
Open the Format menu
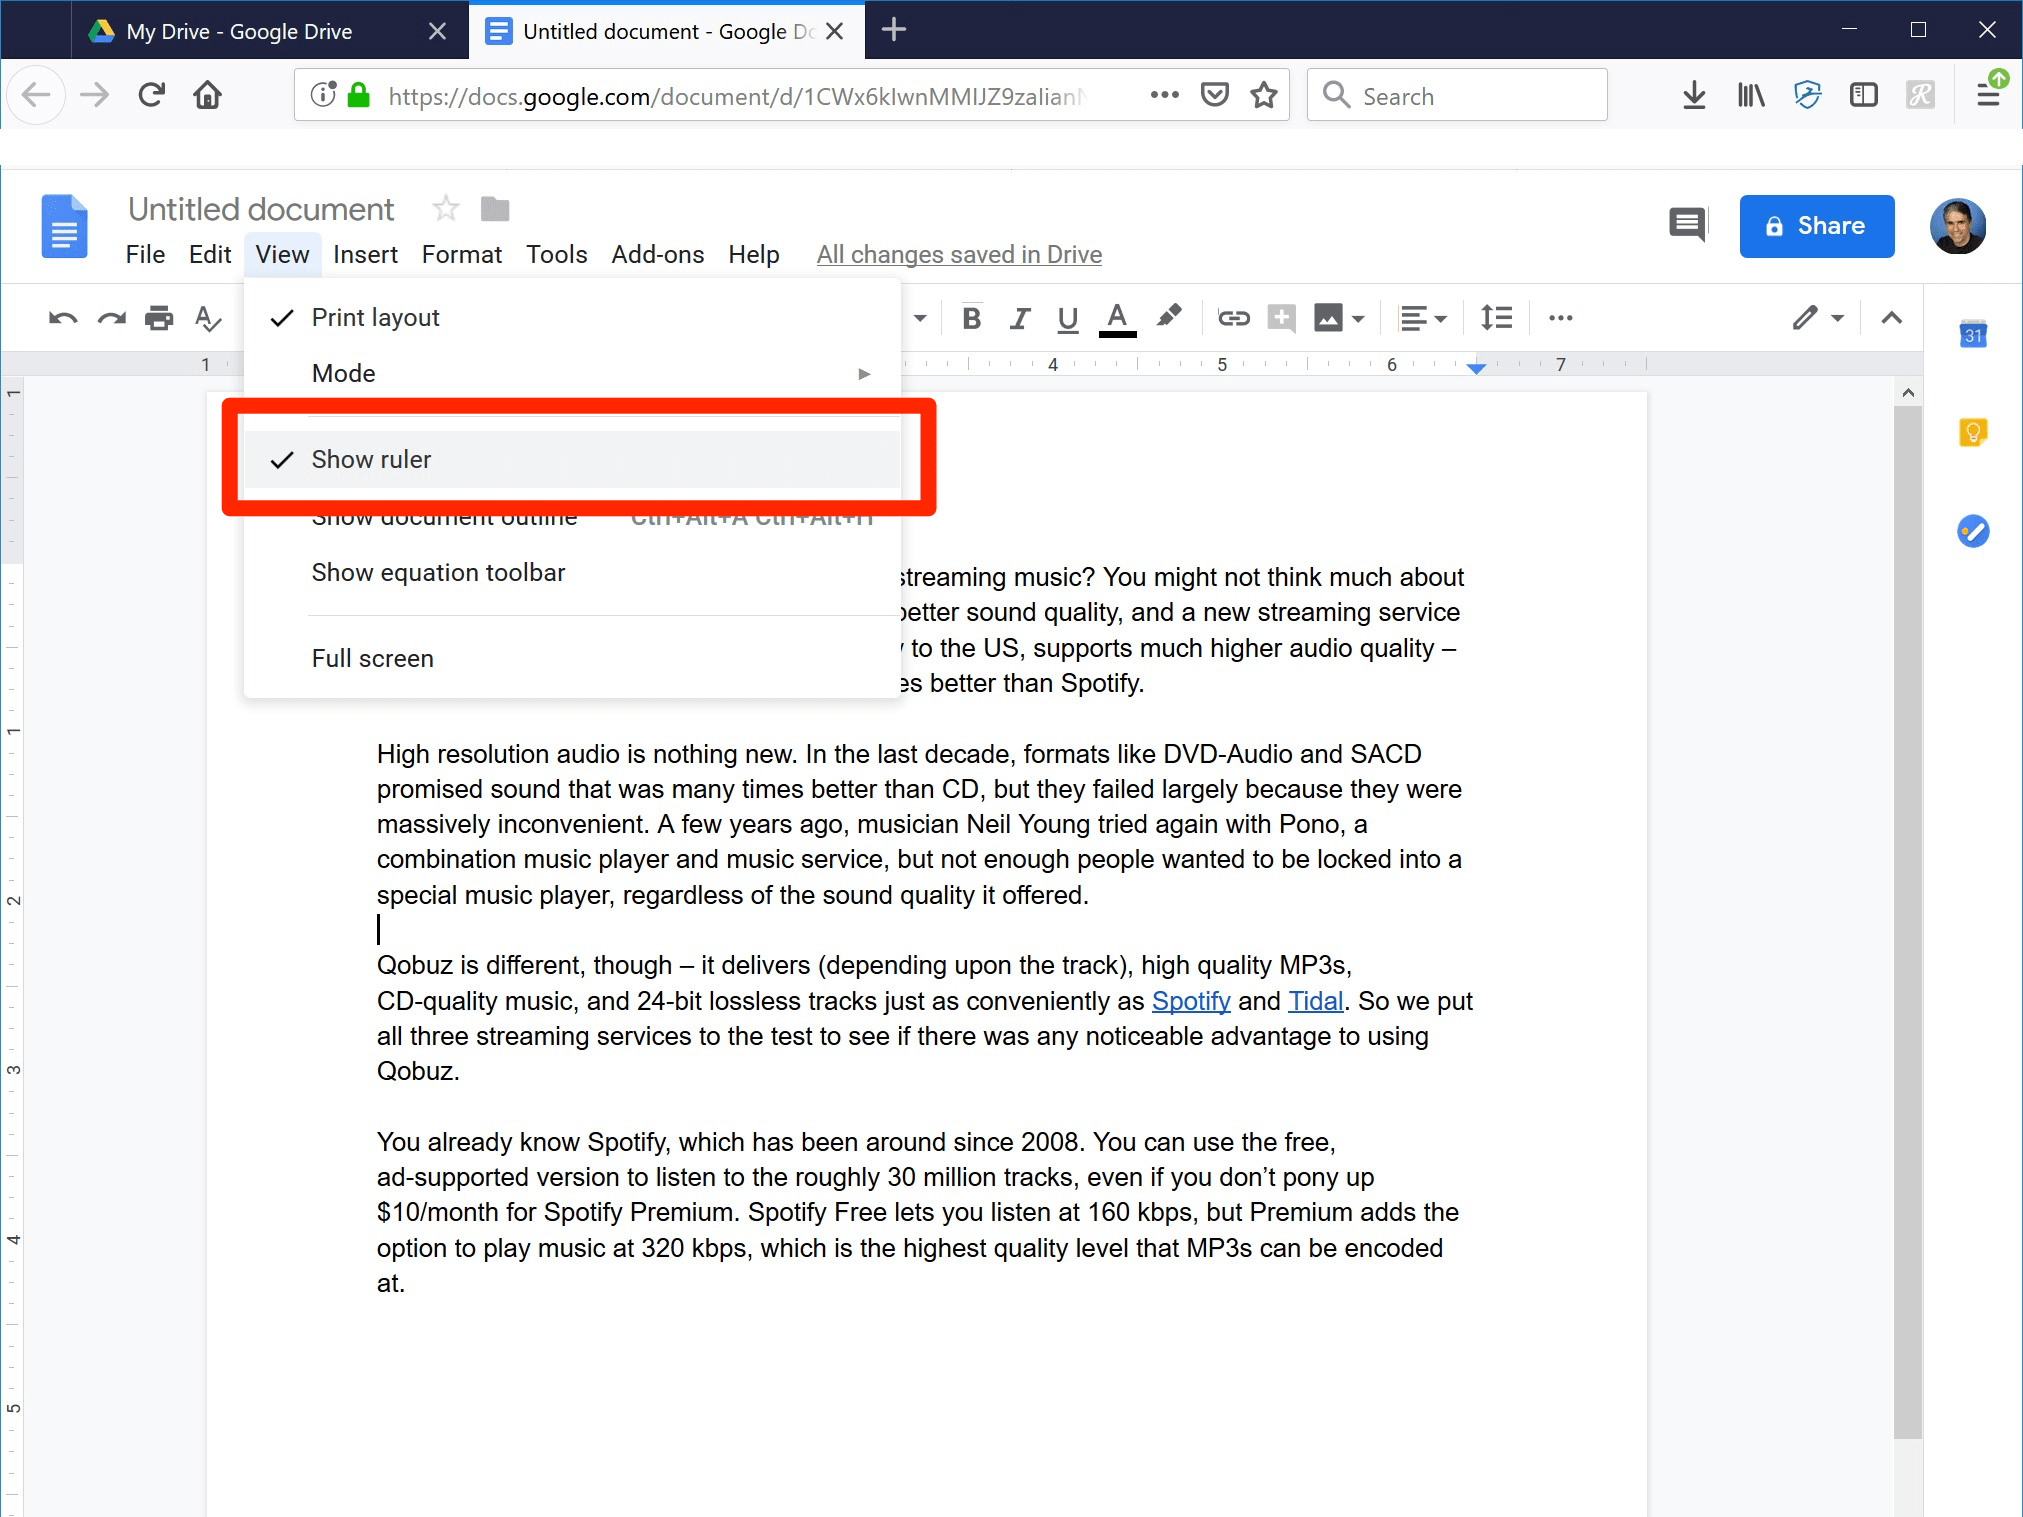(461, 255)
